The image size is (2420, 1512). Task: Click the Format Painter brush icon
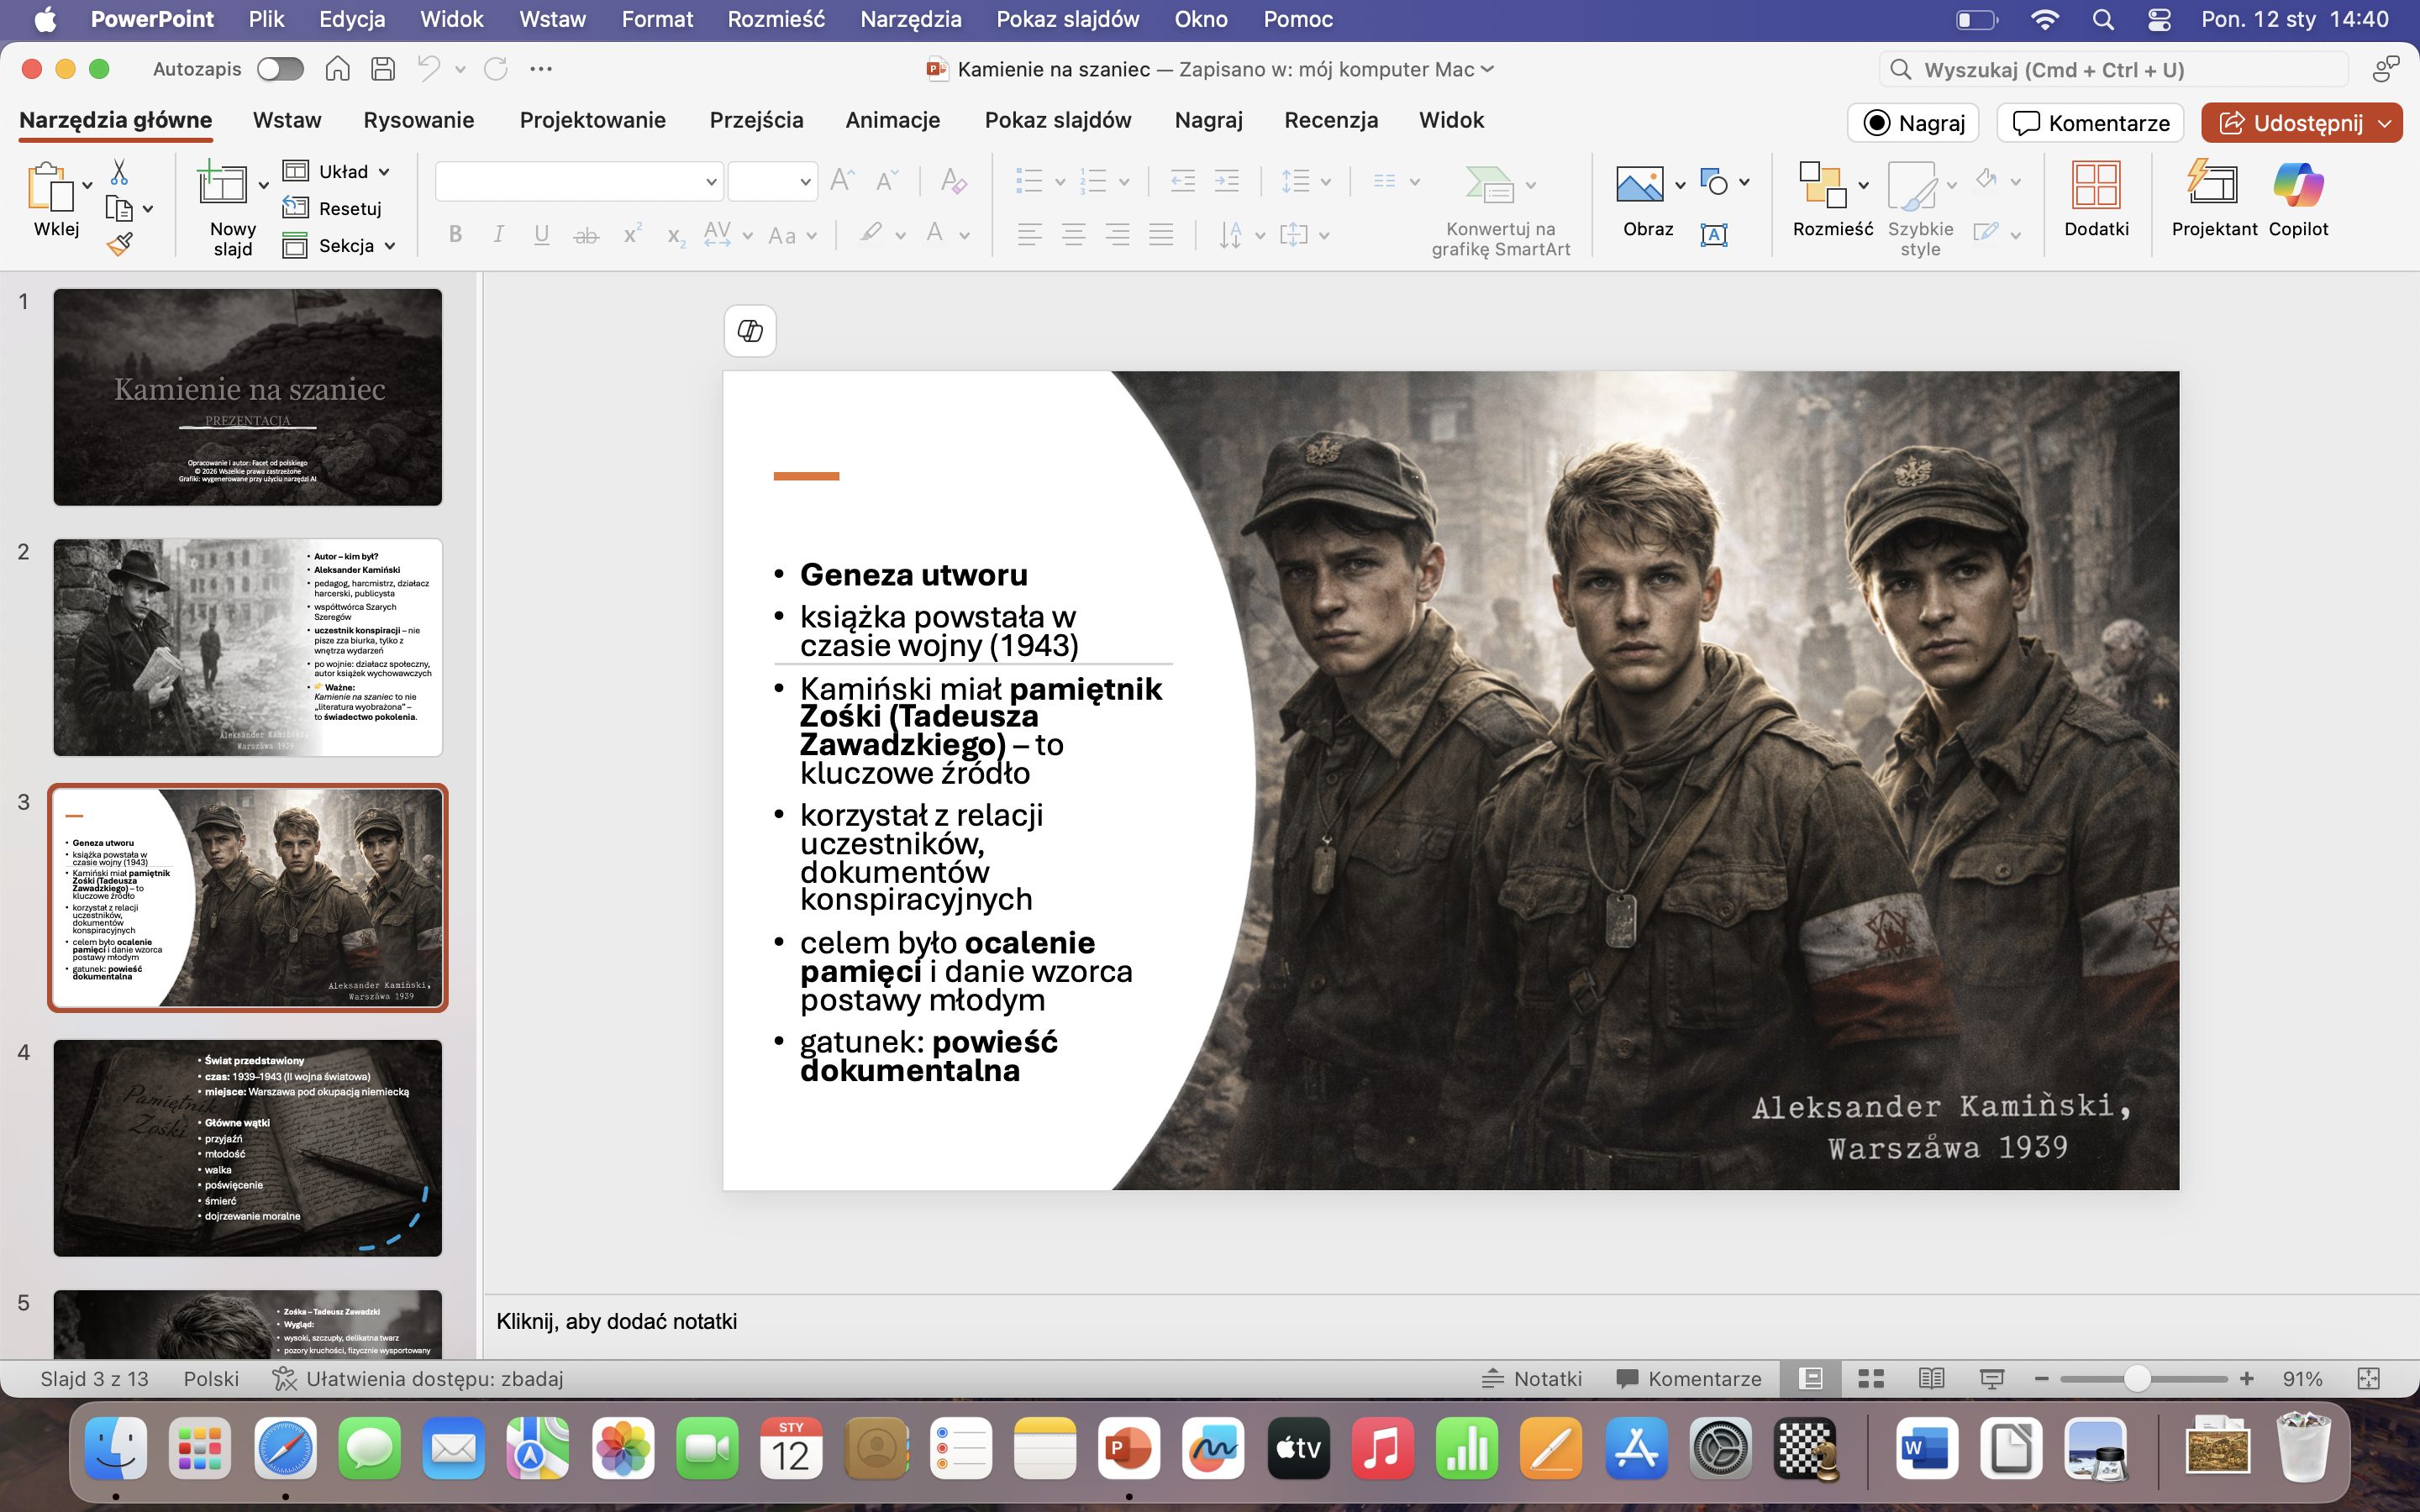click(120, 244)
